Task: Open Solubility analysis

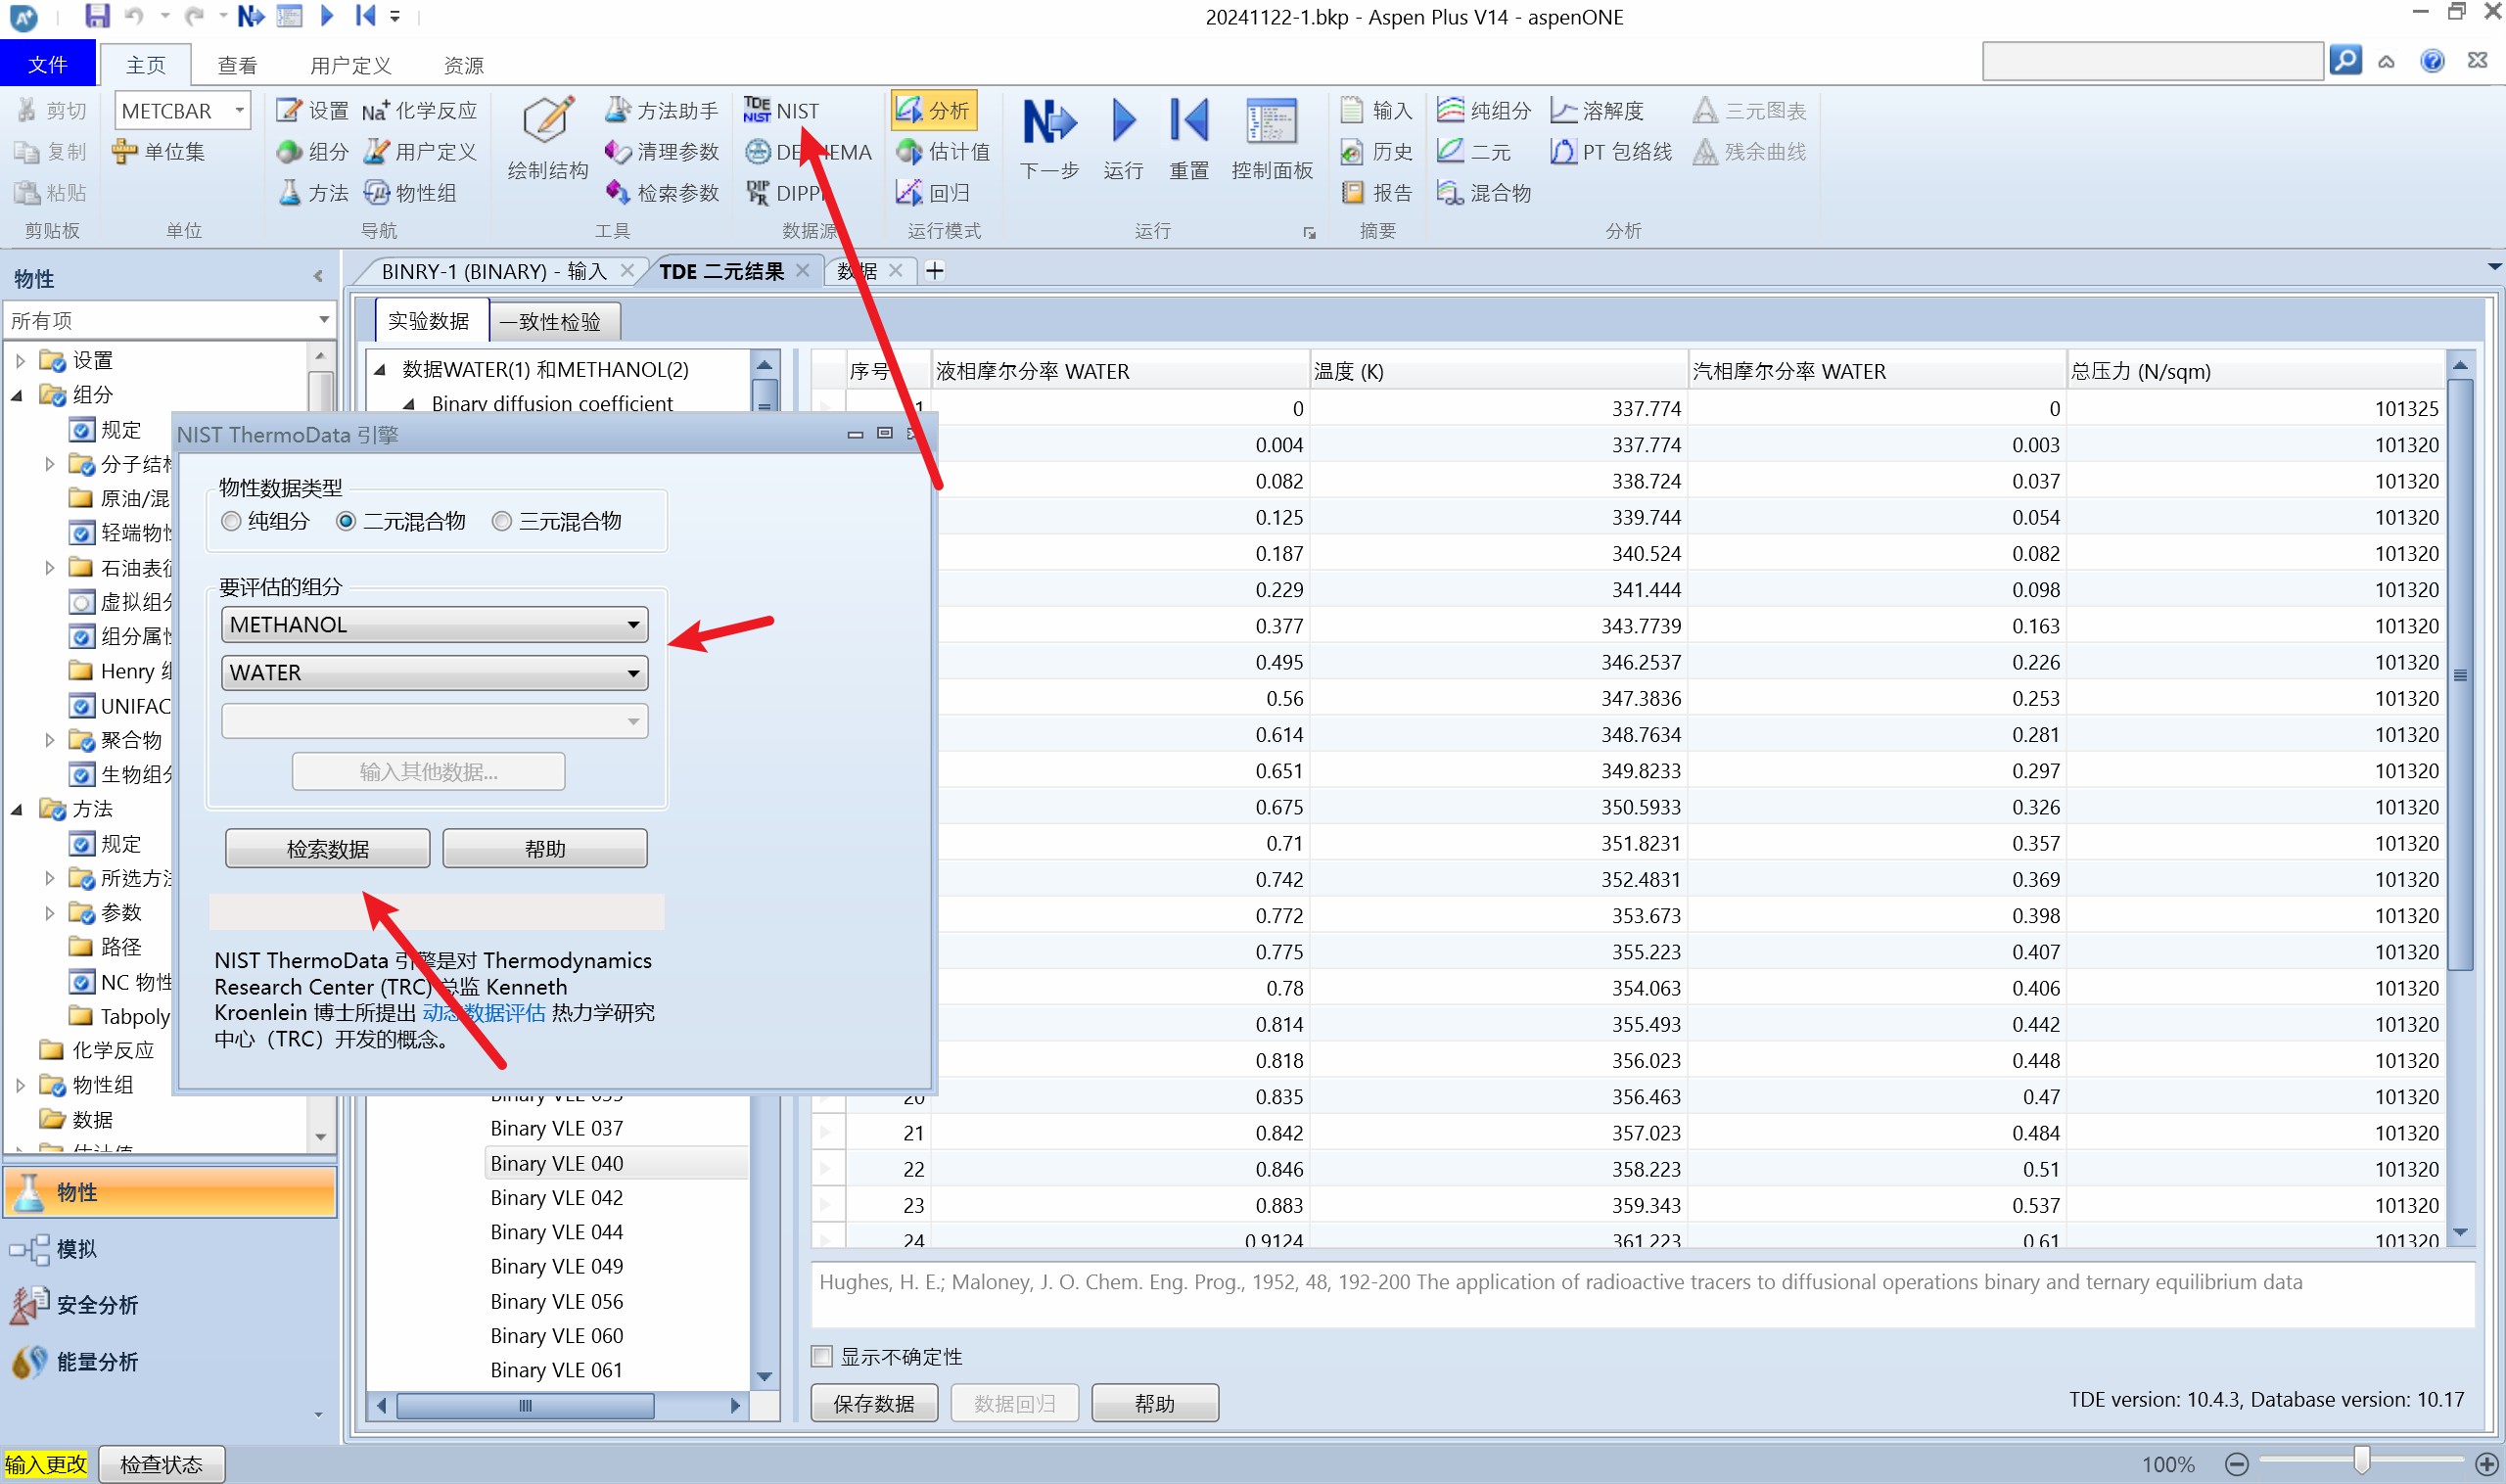Action: tap(1597, 110)
